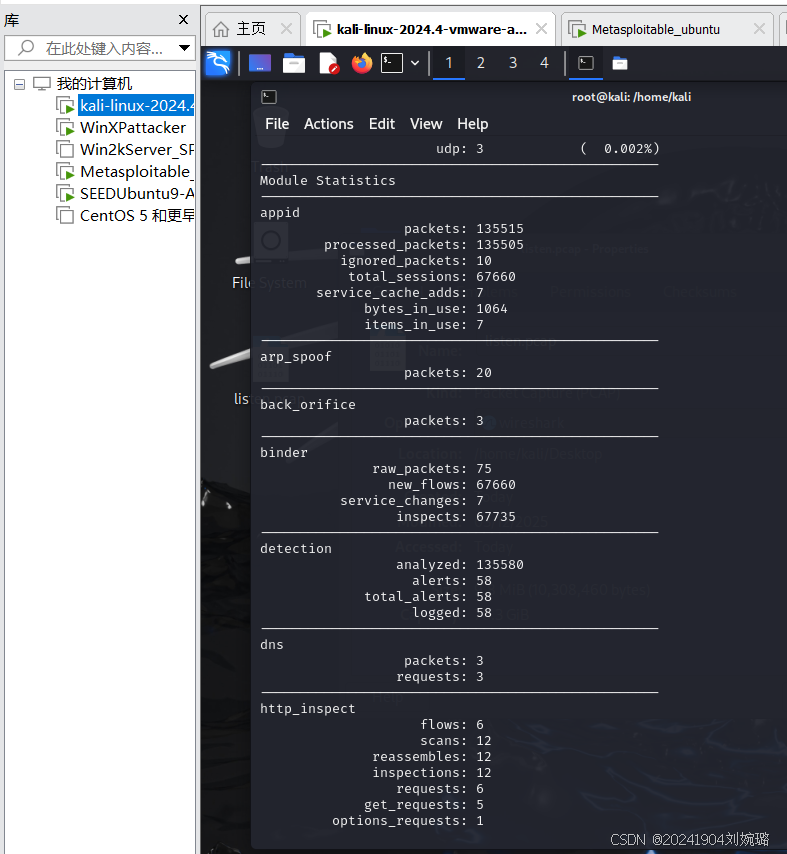Open the Actions menu in terminal
The width and height of the screenshot is (787, 854).
click(x=328, y=124)
